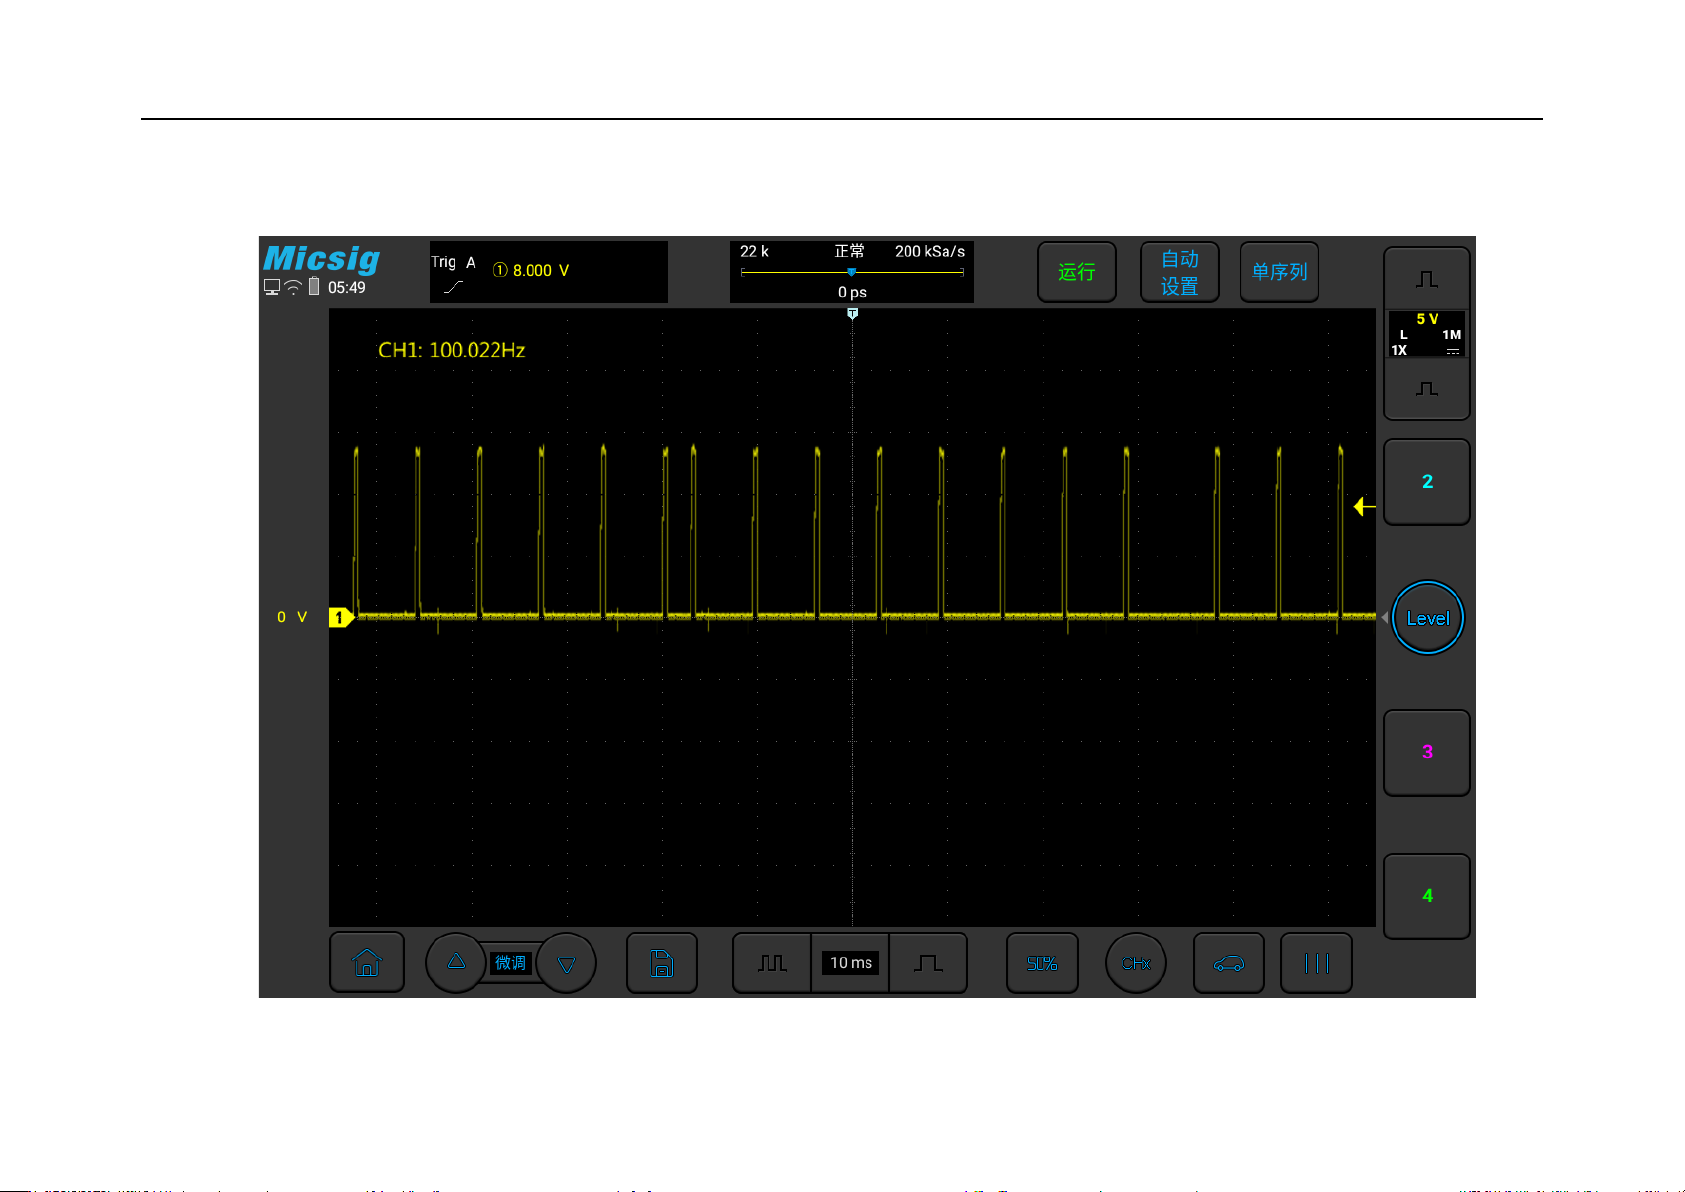1685x1192 pixels.
Task: Decrease the channel 1 vertical scale with the lower pulse icon
Action: tap(1427, 389)
